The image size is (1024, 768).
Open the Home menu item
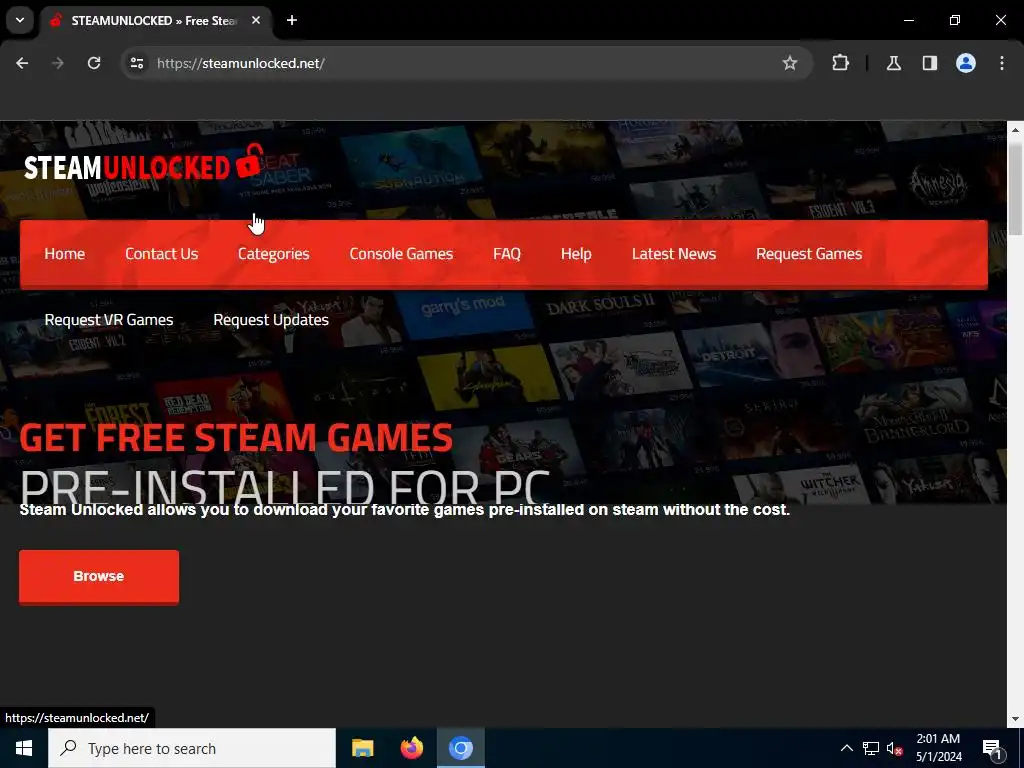65,253
